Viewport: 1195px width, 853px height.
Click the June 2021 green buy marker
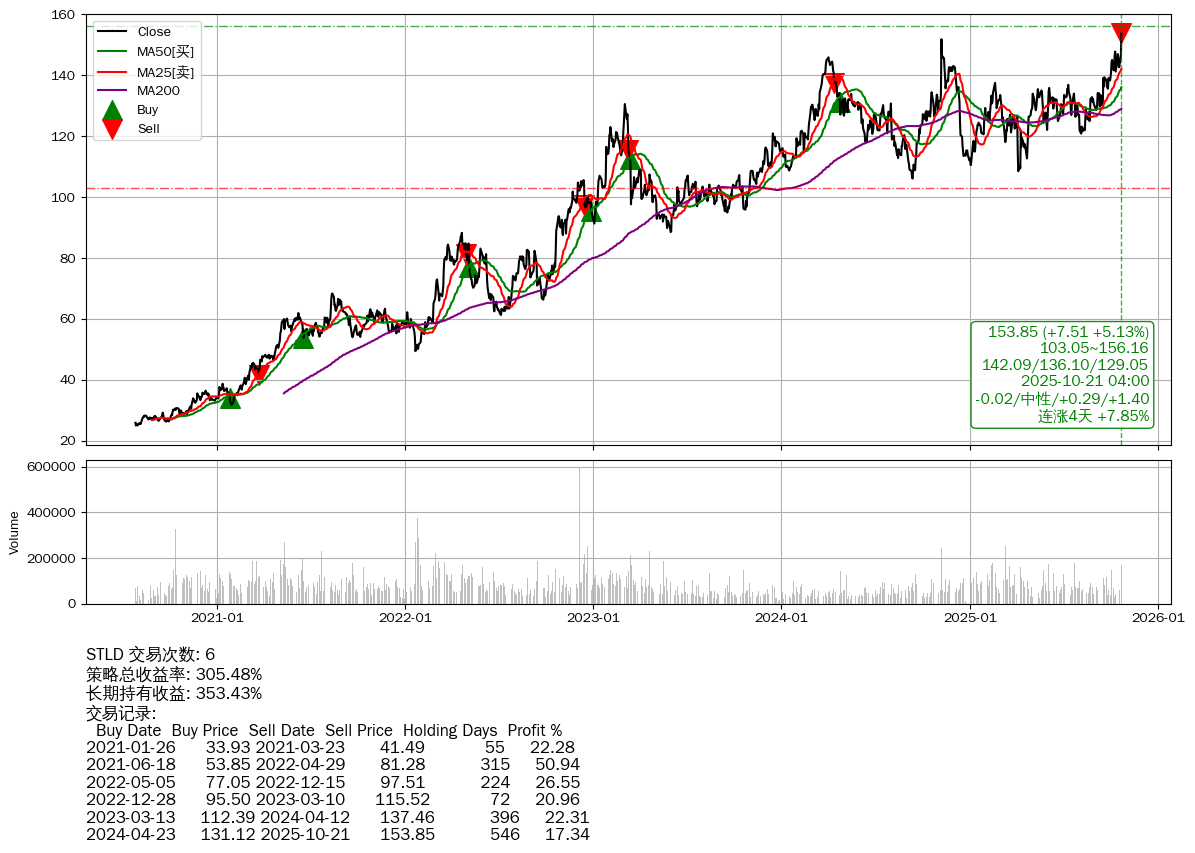pos(303,339)
